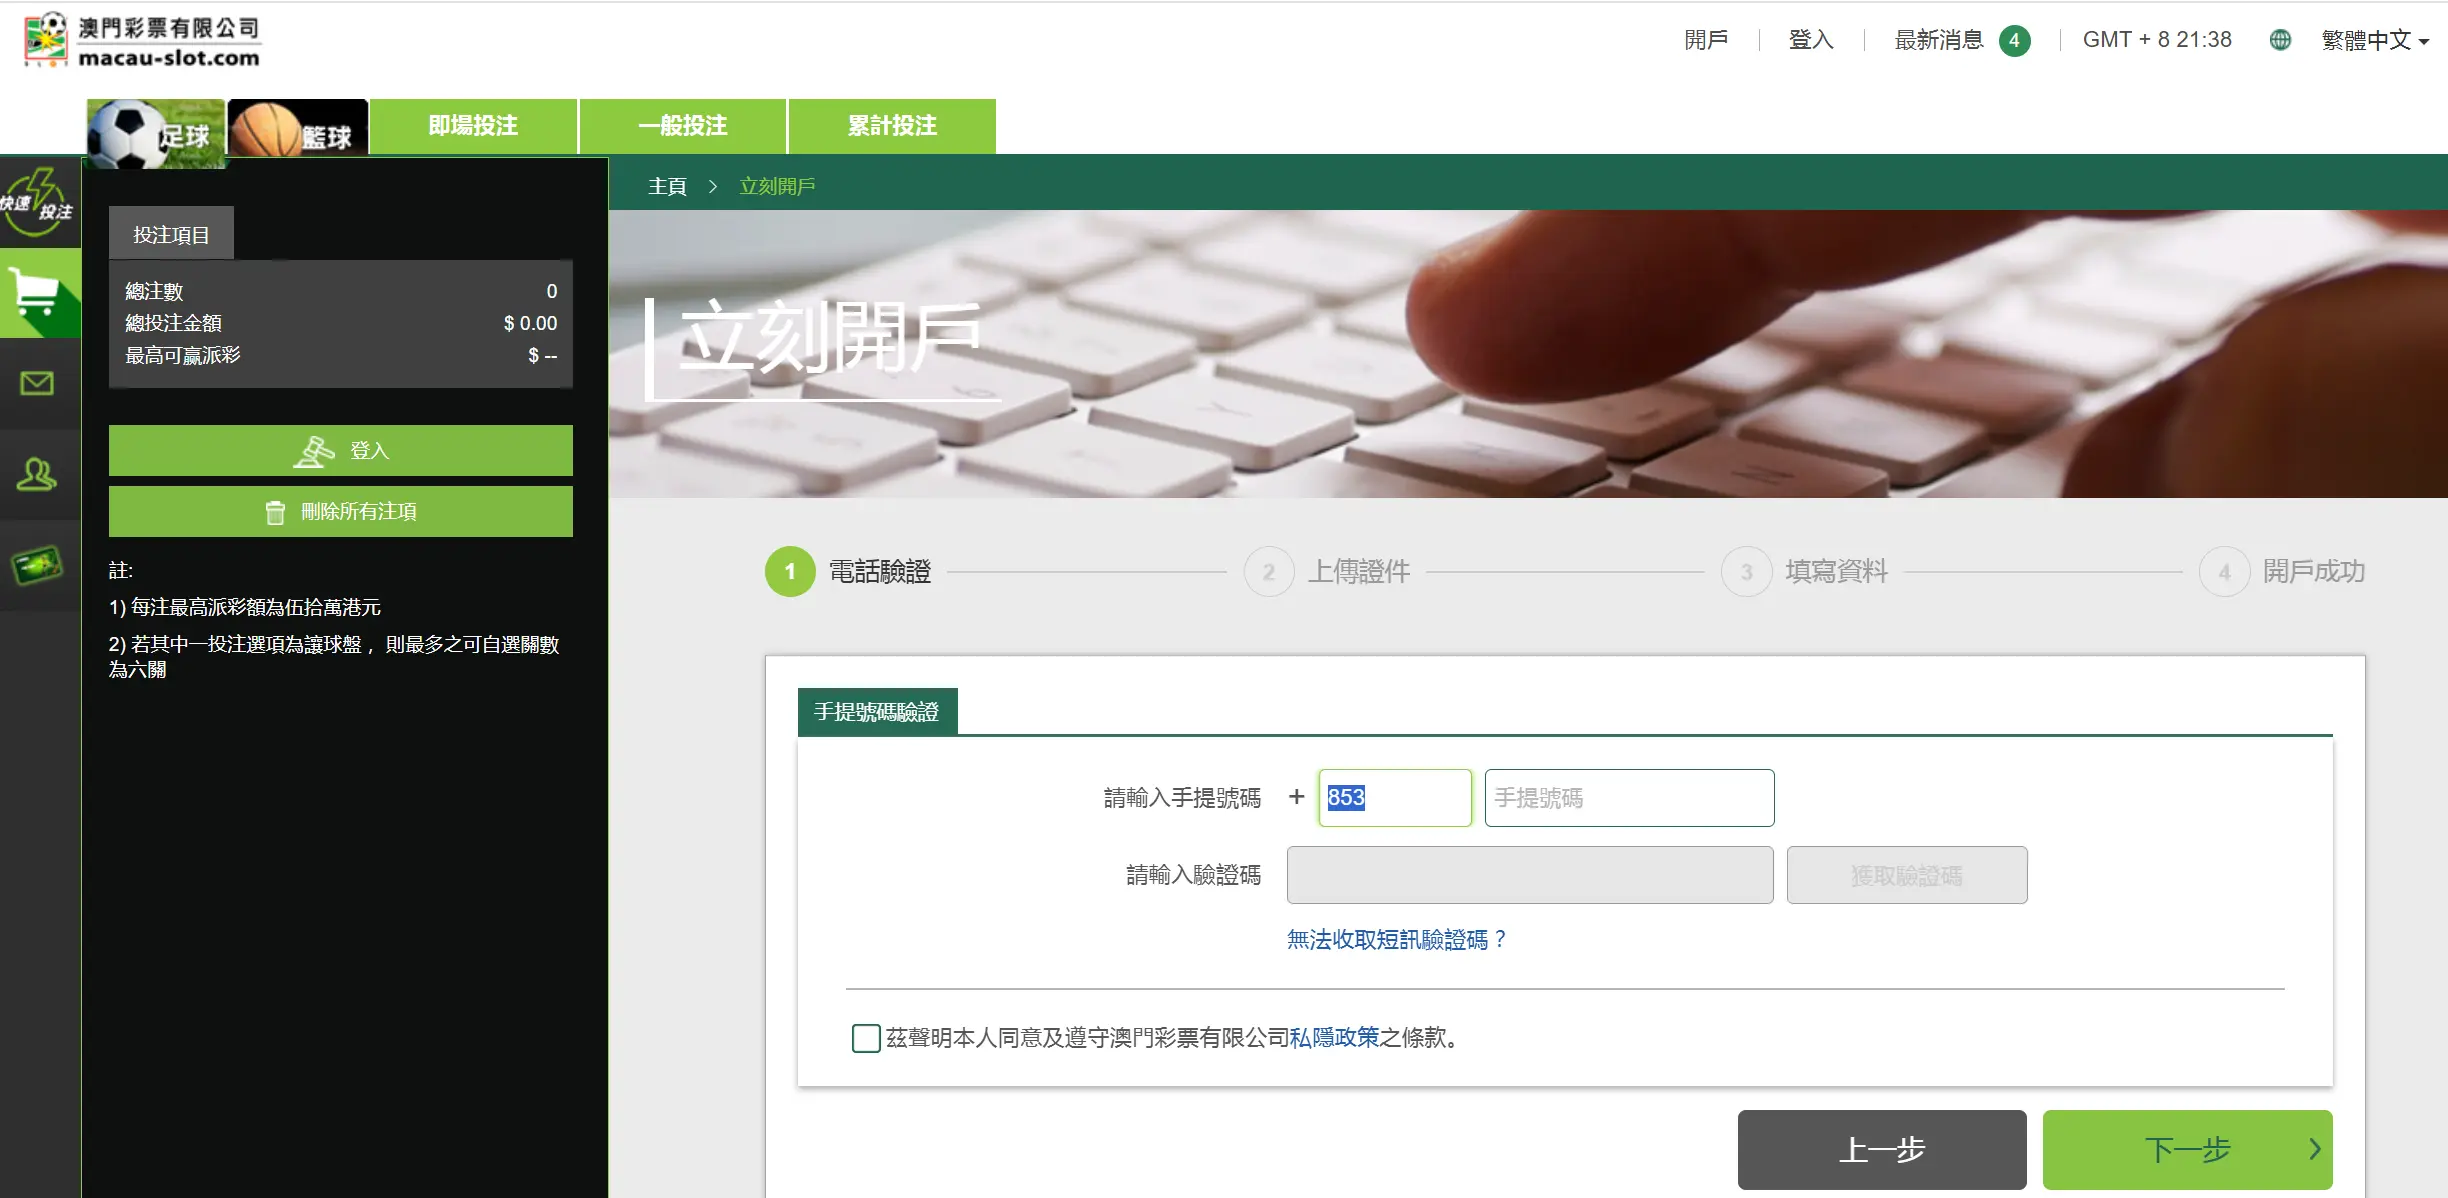Click step 4 開戶成功 circle
The width and height of the screenshot is (2448, 1198).
point(2224,571)
